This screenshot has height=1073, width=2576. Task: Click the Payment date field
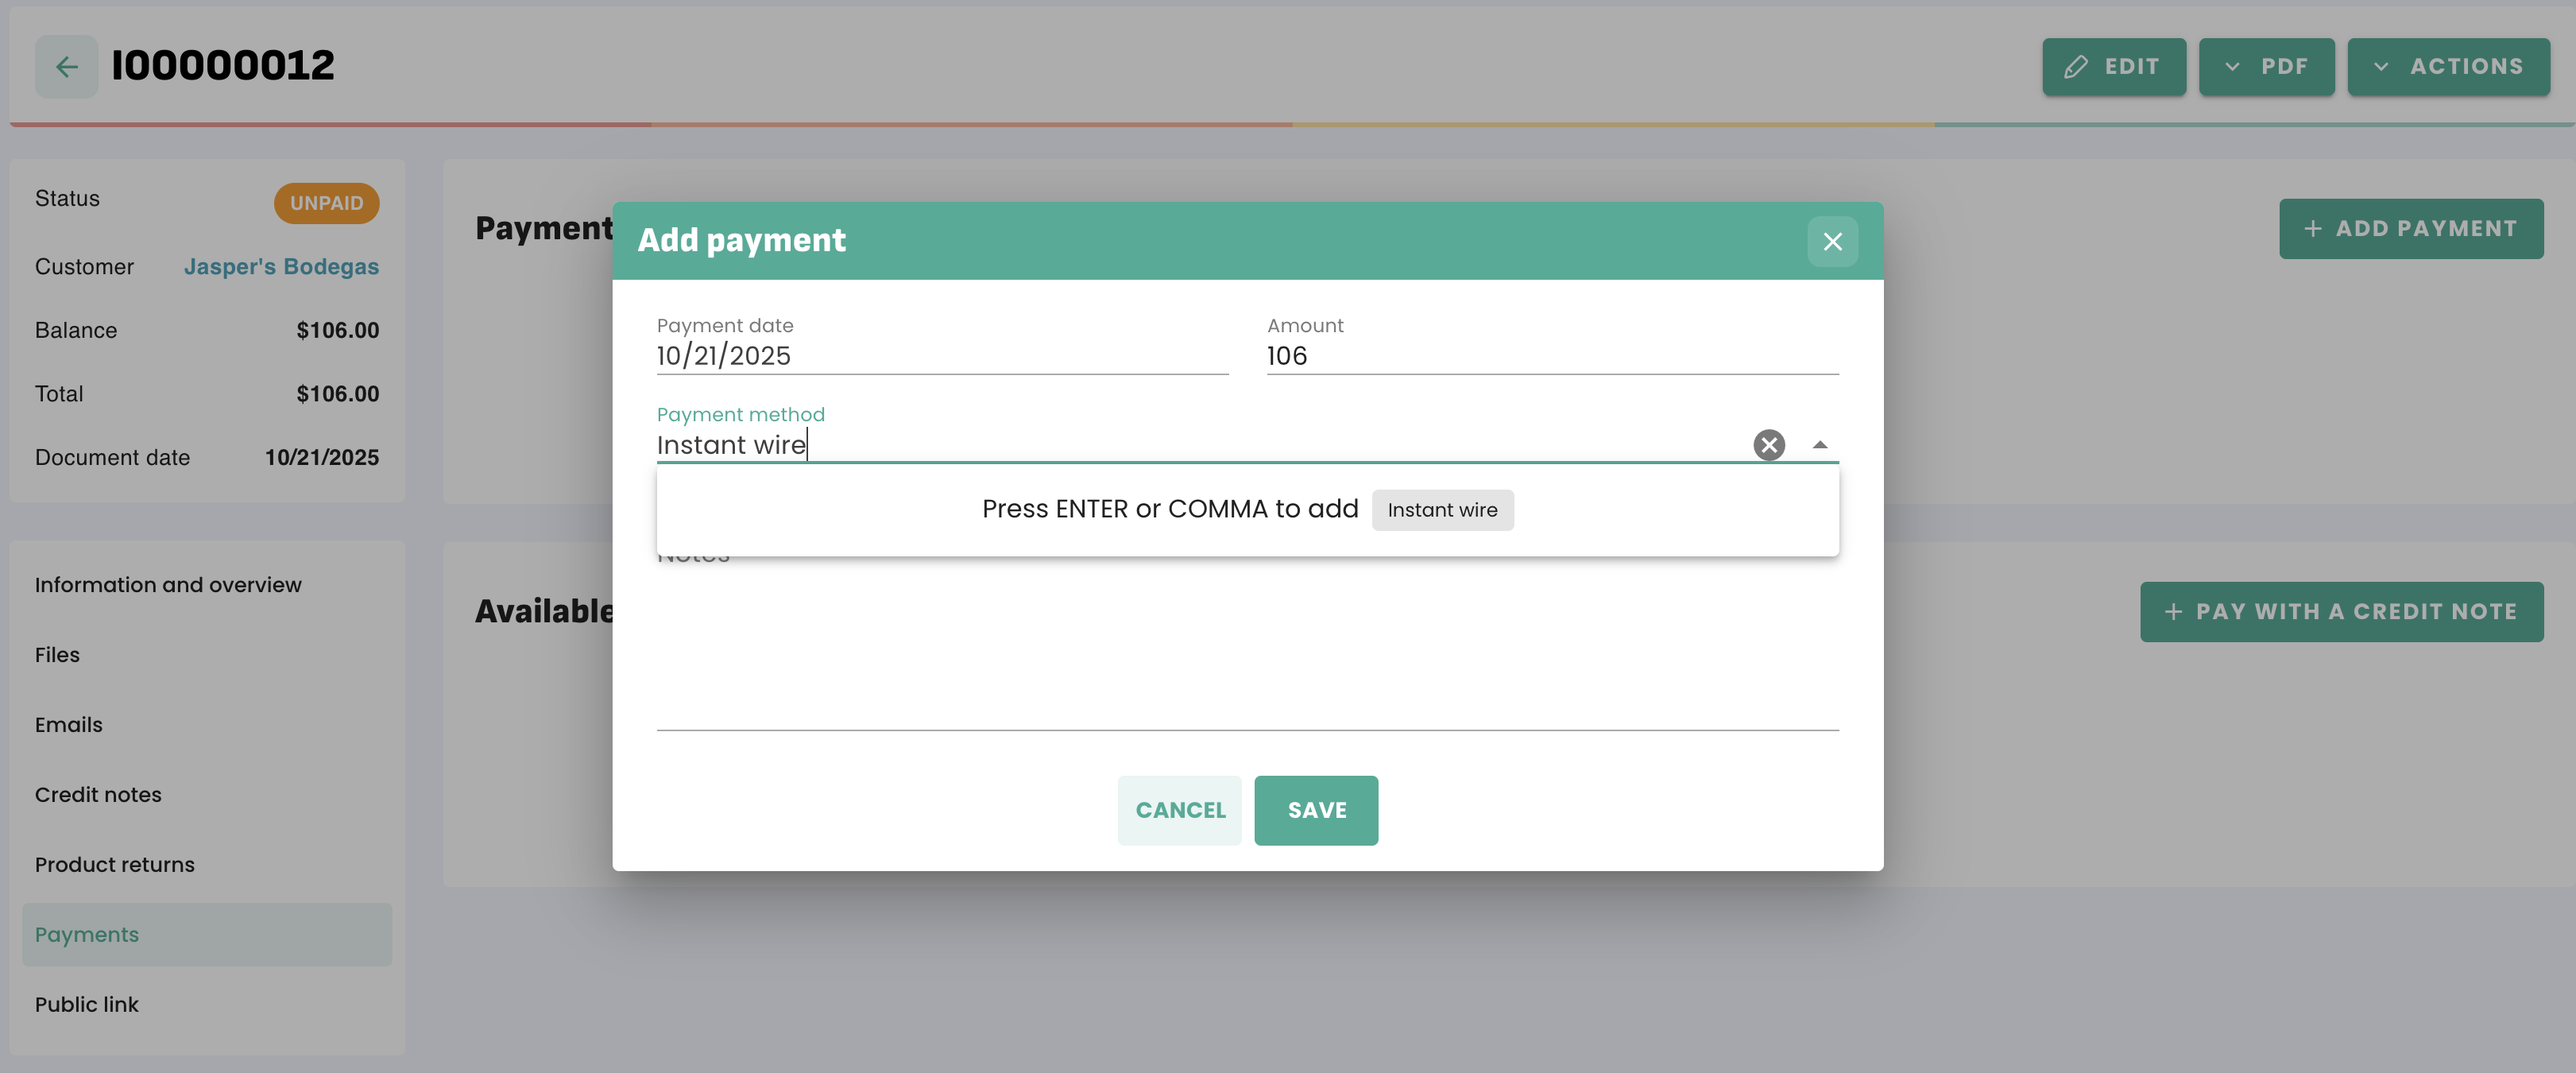click(941, 356)
